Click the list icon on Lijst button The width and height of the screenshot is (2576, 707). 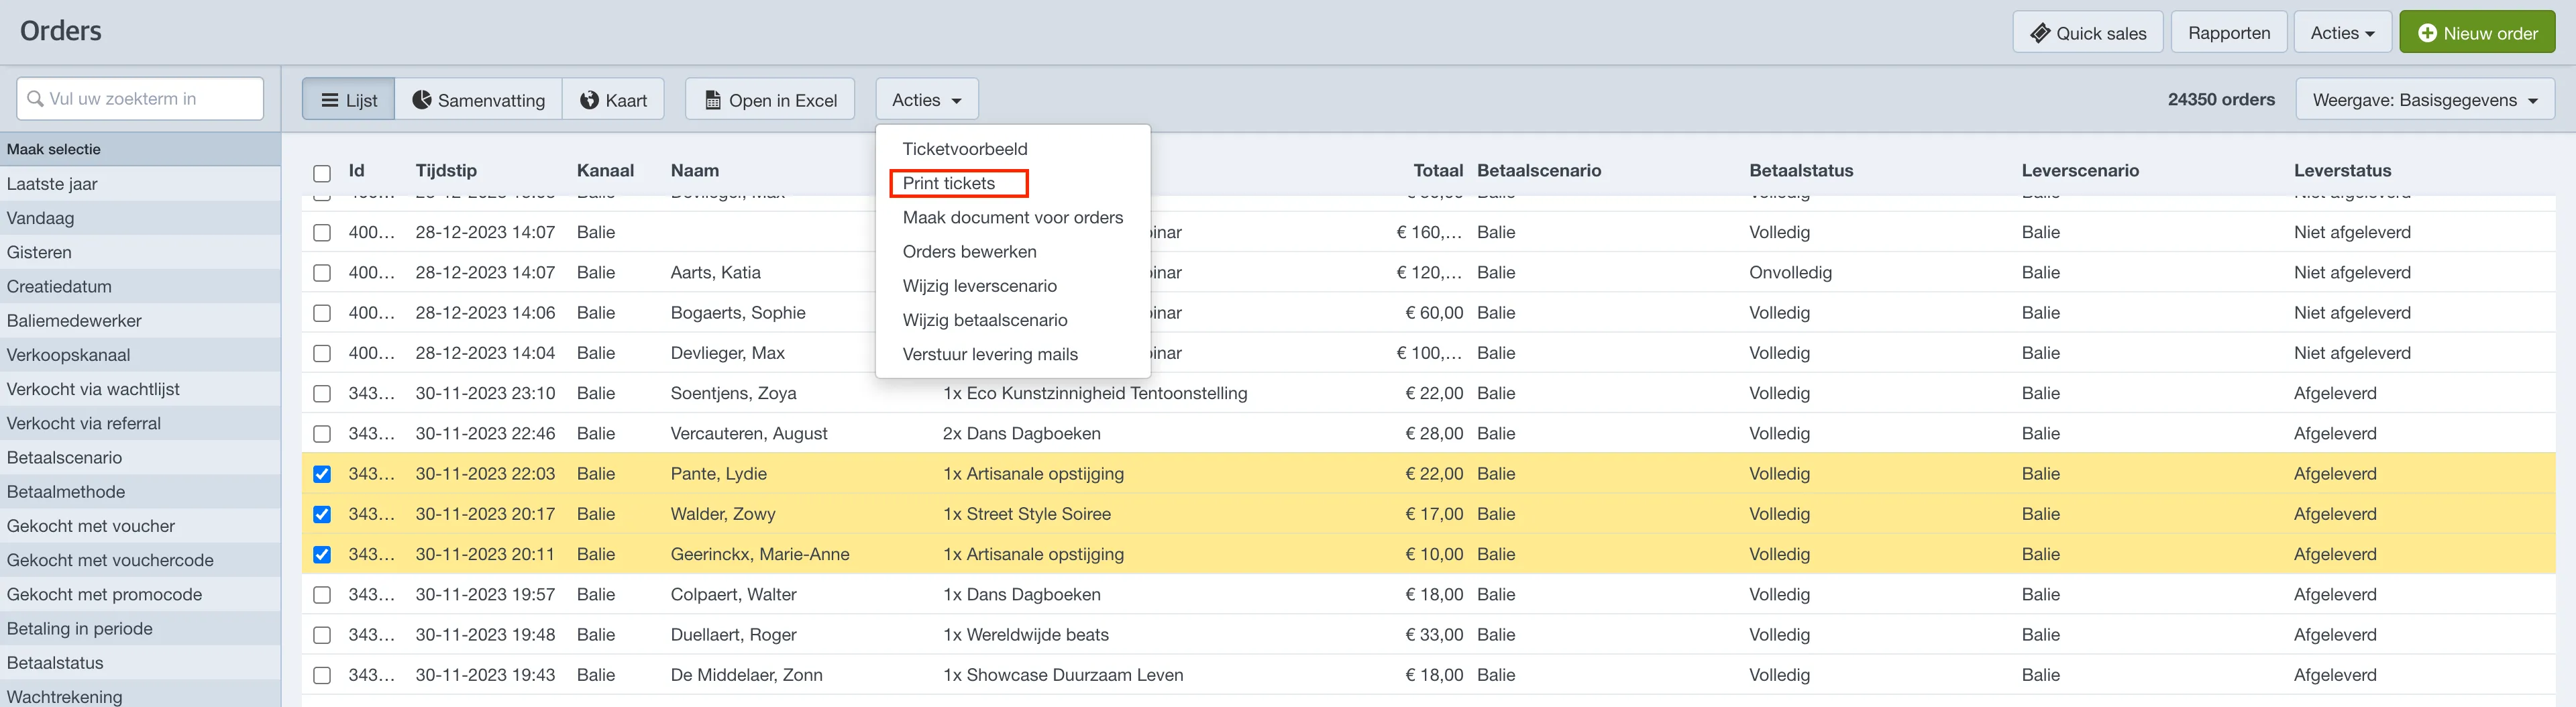pos(330,100)
